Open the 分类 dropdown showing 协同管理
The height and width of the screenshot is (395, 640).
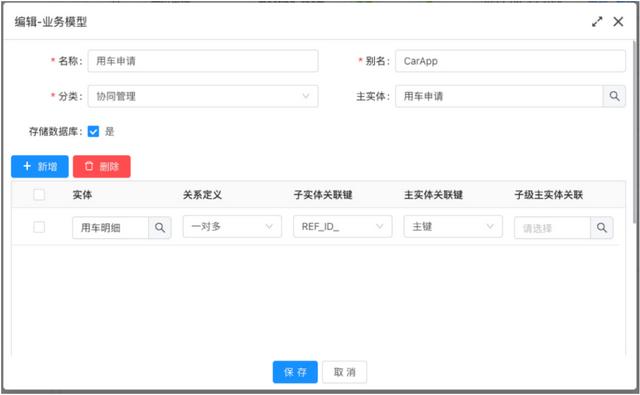(203, 96)
